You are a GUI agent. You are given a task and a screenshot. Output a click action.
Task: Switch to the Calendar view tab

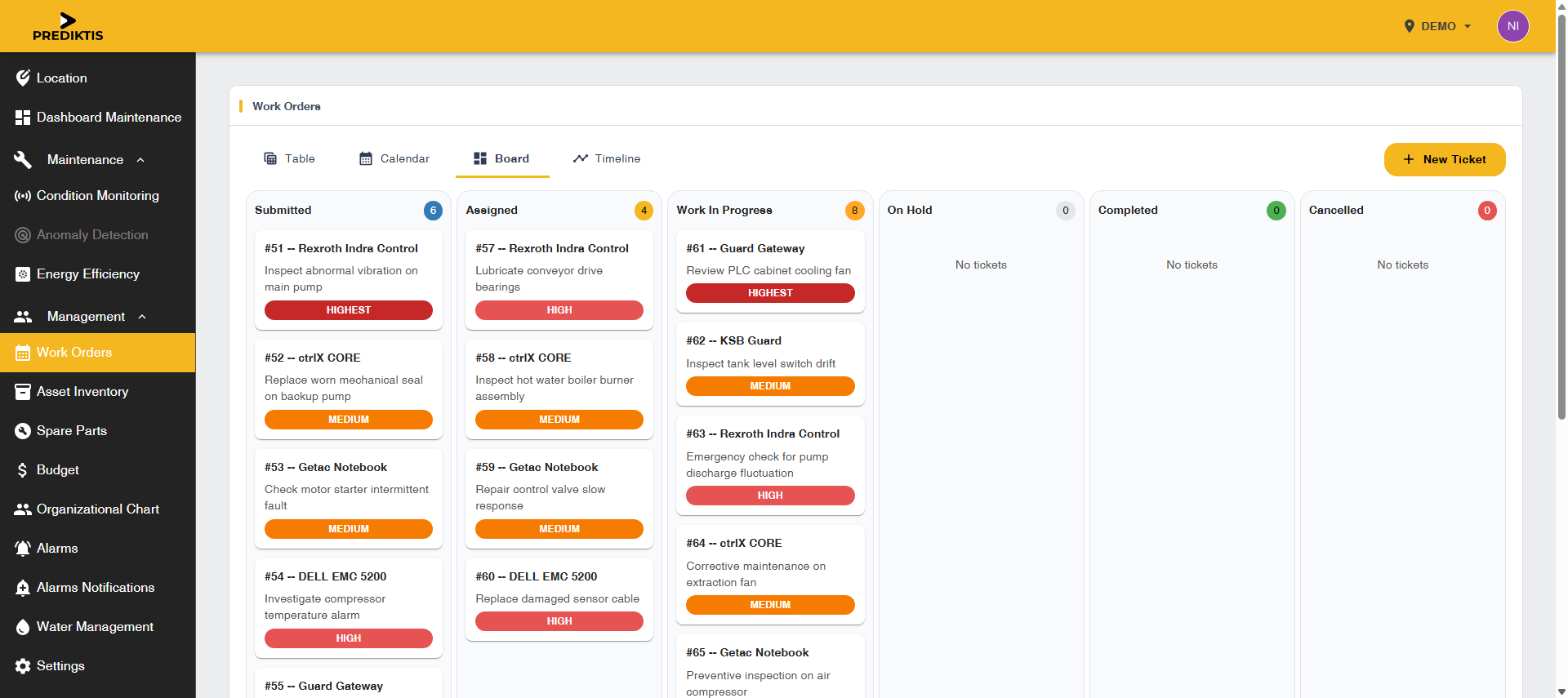click(394, 159)
